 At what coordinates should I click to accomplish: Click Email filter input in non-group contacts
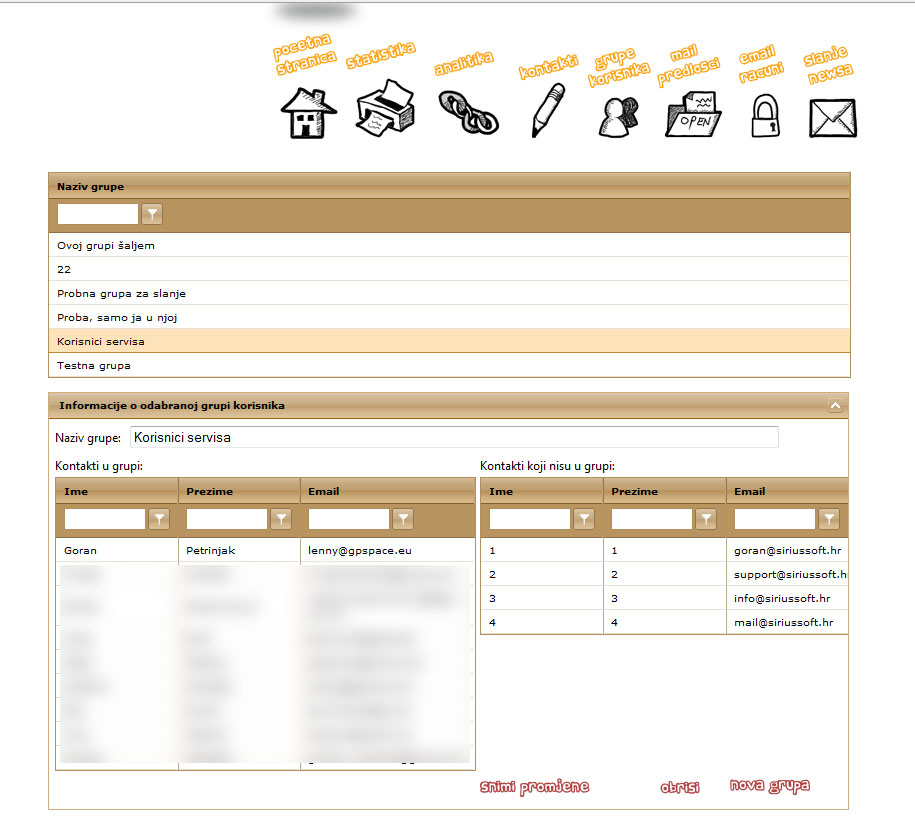[775, 519]
